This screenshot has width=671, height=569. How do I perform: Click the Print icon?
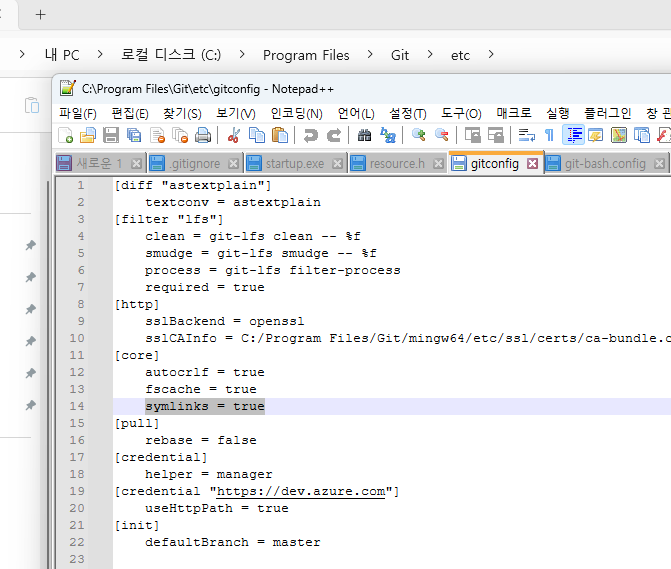click(203, 136)
